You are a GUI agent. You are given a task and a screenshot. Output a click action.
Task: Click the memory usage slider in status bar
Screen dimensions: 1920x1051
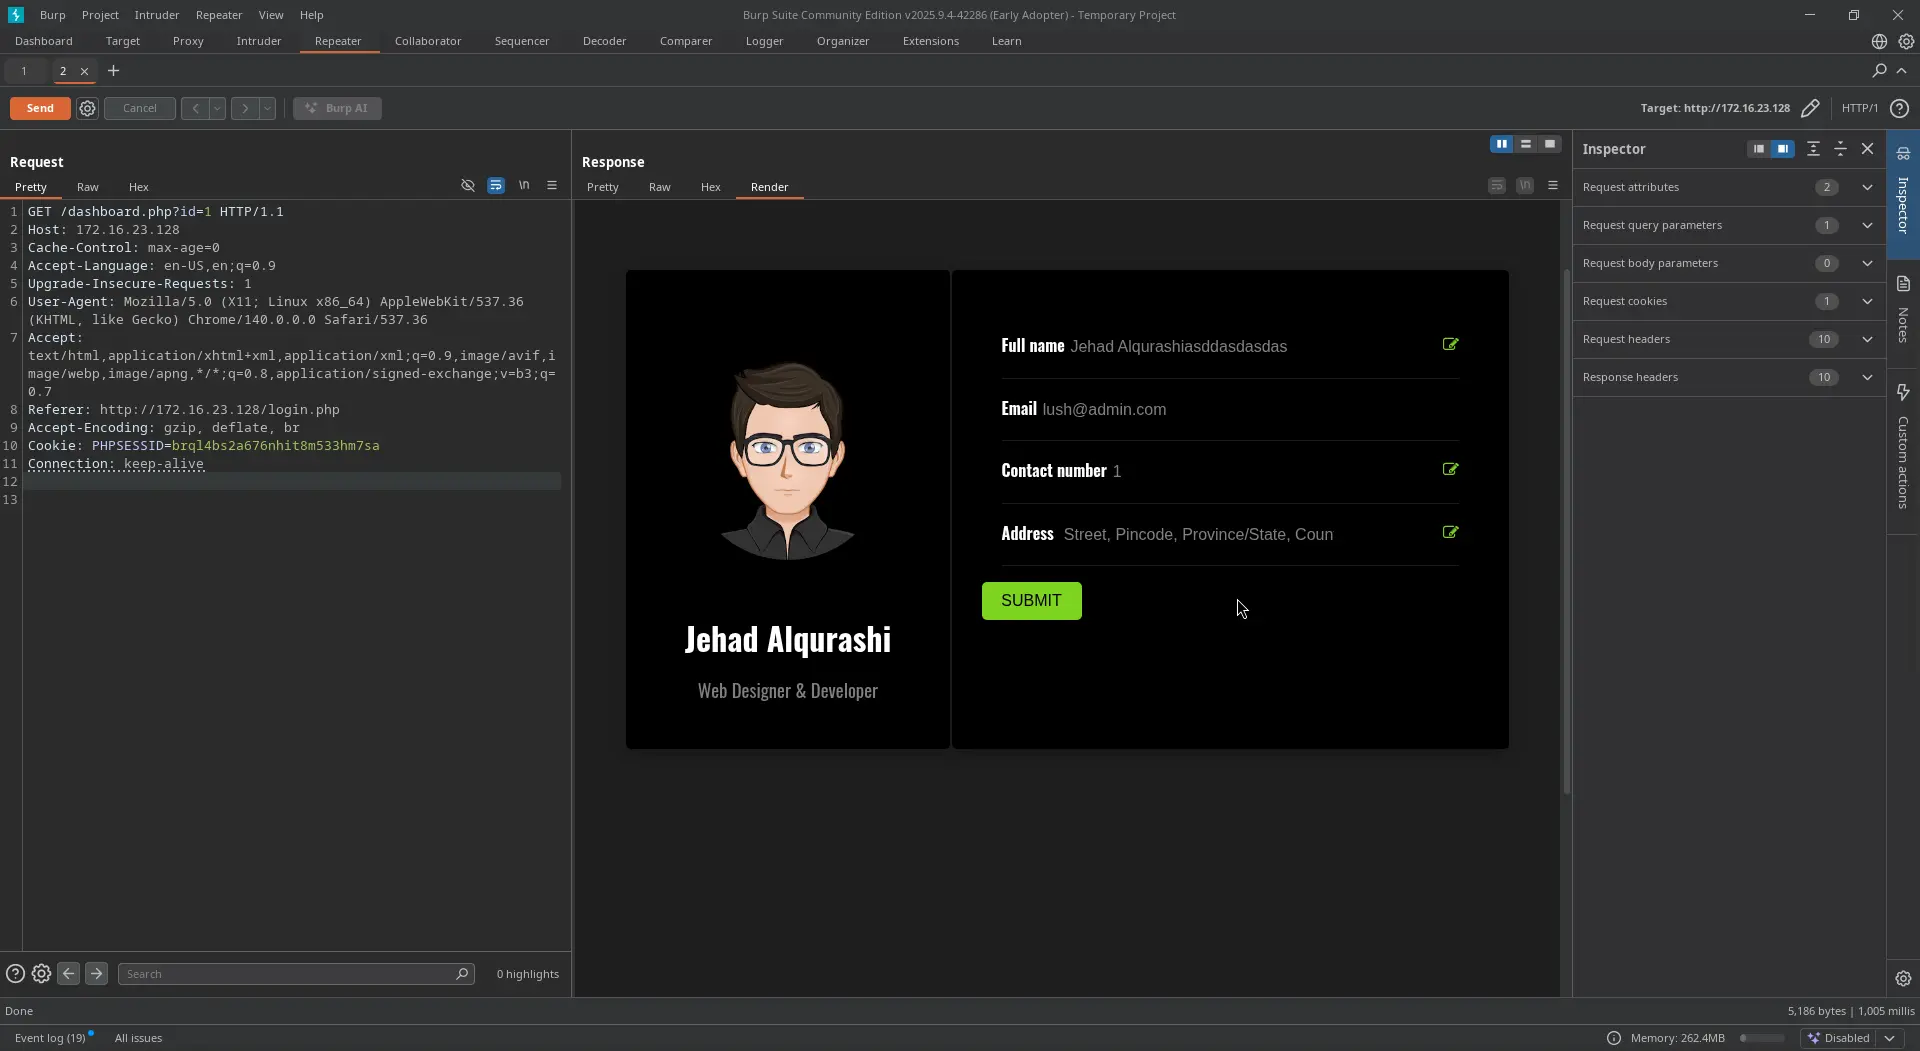click(x=1762, y=1038)
